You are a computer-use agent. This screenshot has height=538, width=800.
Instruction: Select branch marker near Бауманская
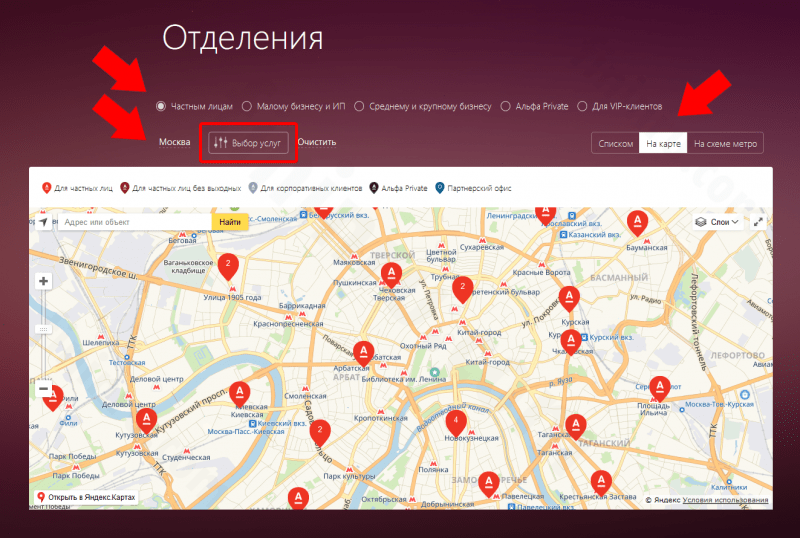click(637, 223)
